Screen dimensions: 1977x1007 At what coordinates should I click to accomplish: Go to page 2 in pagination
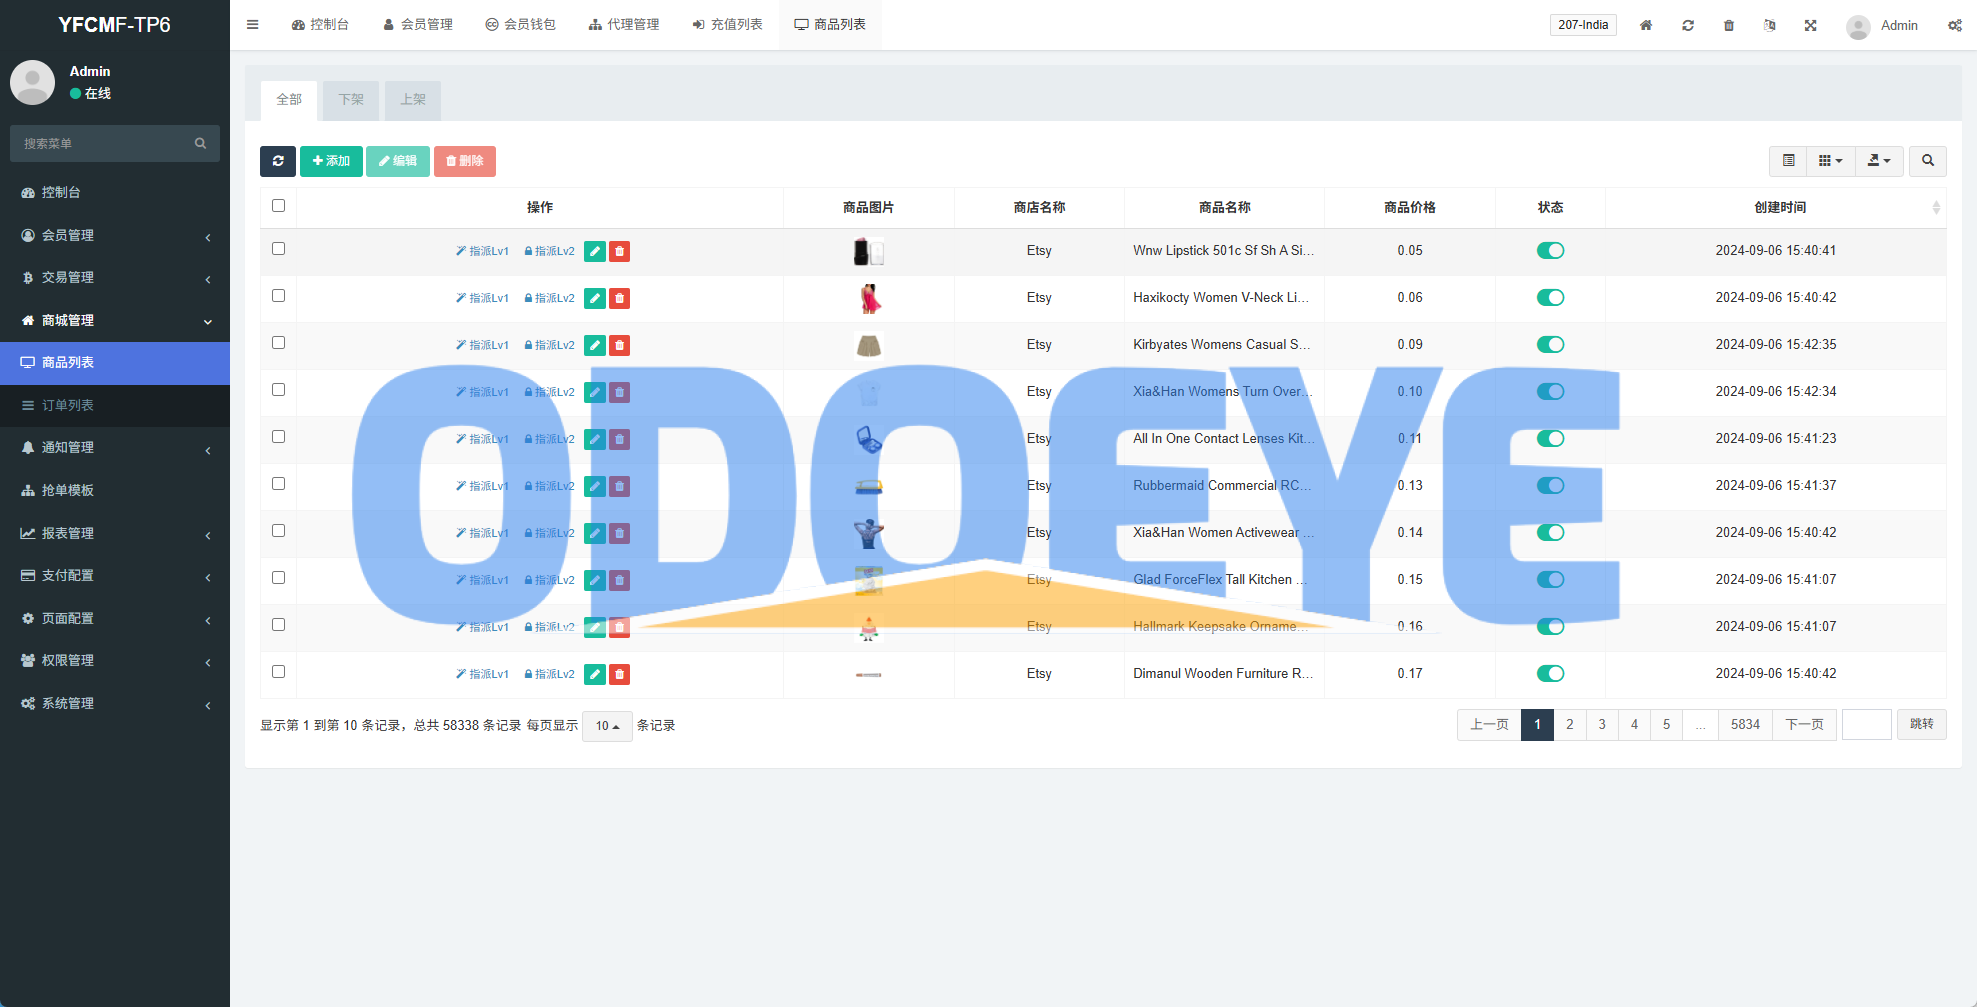point(1569,725)
